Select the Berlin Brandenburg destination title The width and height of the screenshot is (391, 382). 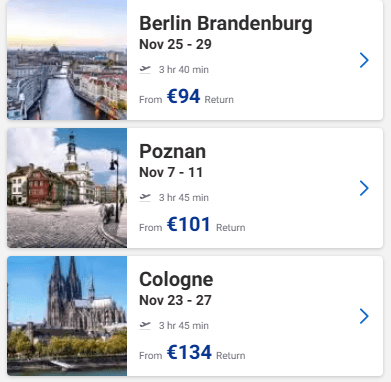click(226, 24)
